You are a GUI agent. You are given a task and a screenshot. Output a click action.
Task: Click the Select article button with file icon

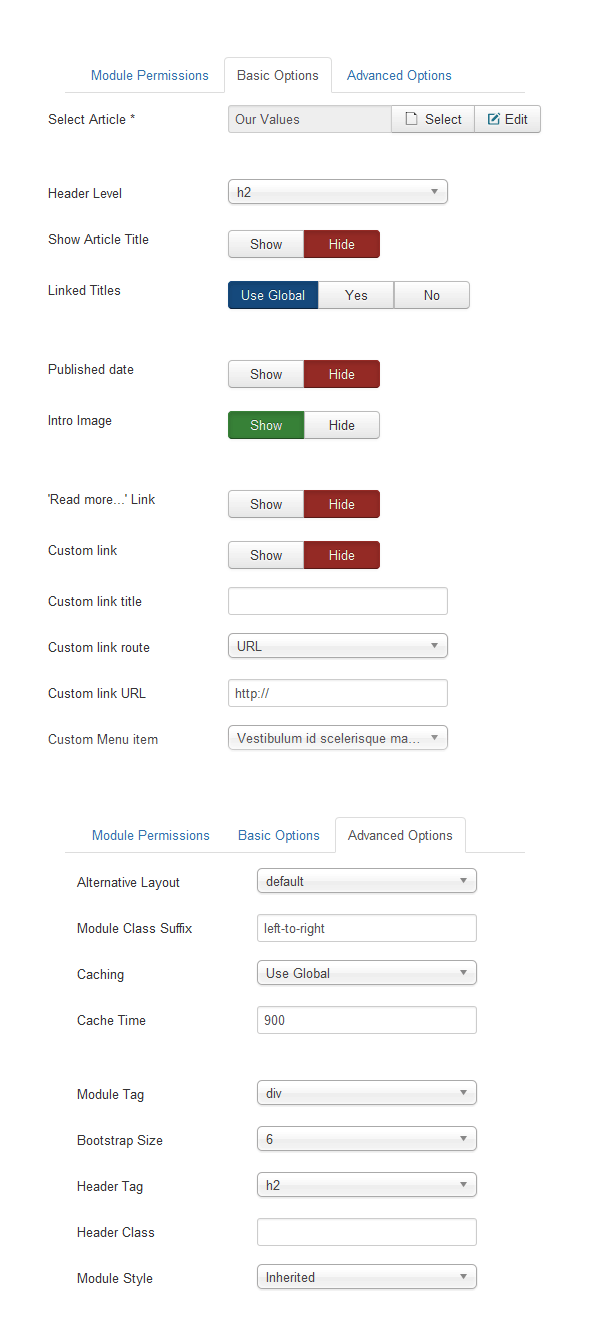click(x=433, y=119)
